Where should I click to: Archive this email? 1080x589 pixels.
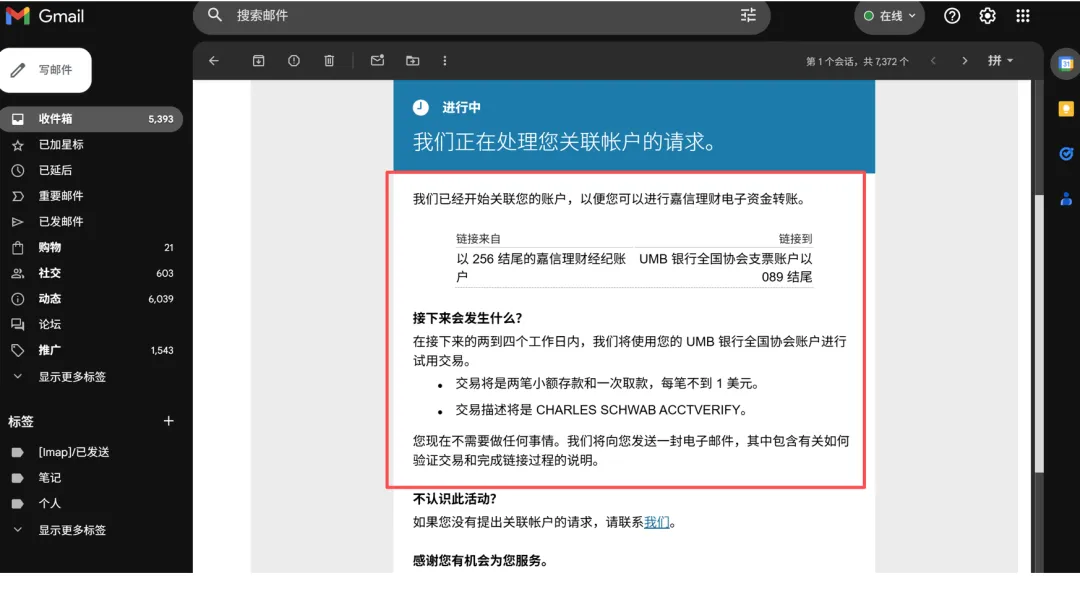click(258, 61)
